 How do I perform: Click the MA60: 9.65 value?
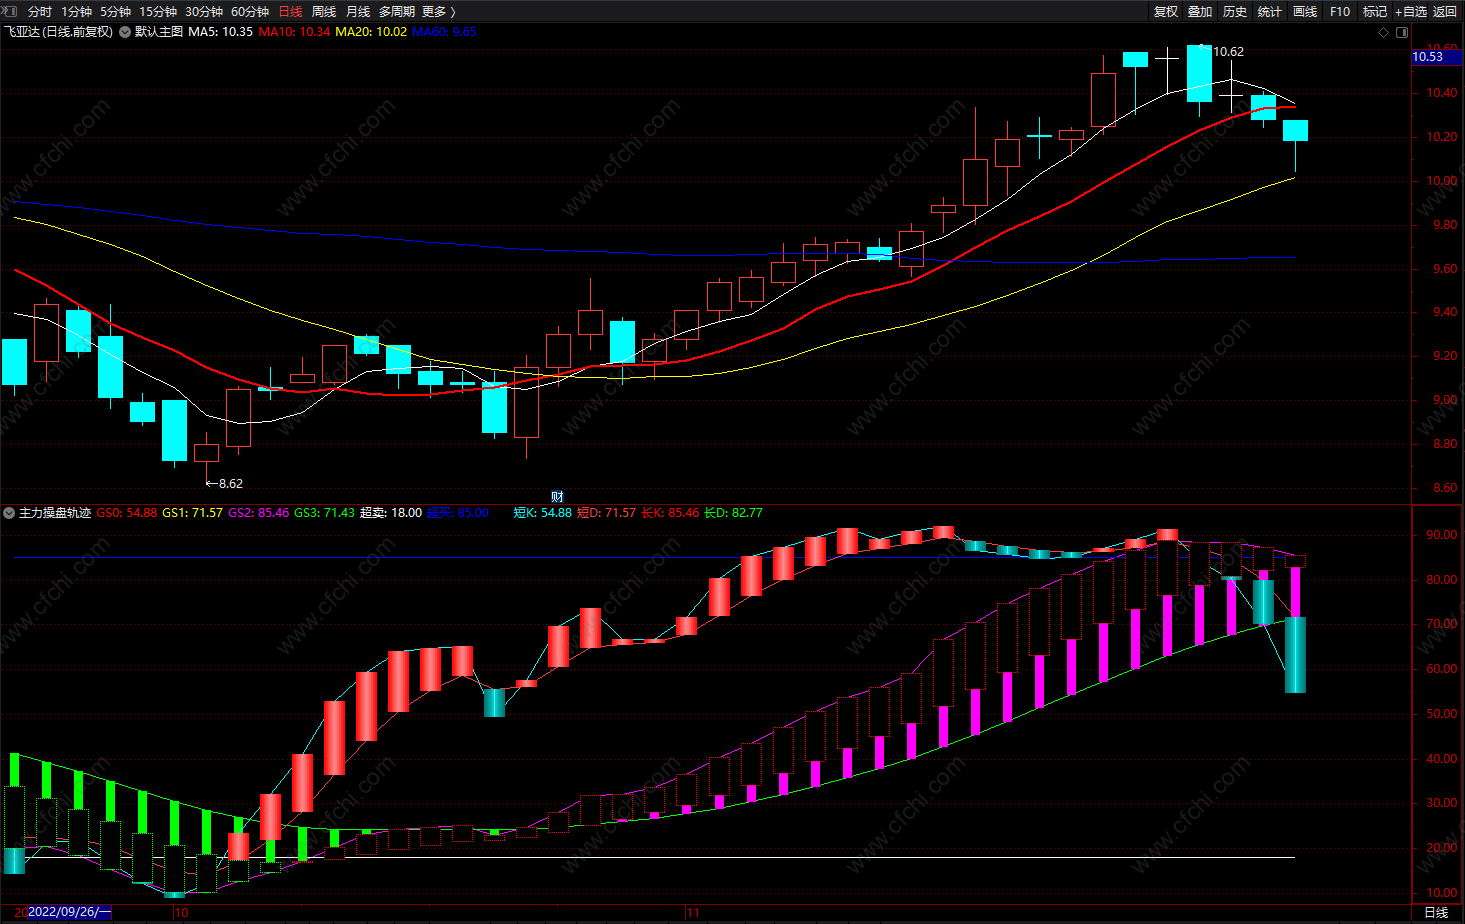[x=444, y=31]
